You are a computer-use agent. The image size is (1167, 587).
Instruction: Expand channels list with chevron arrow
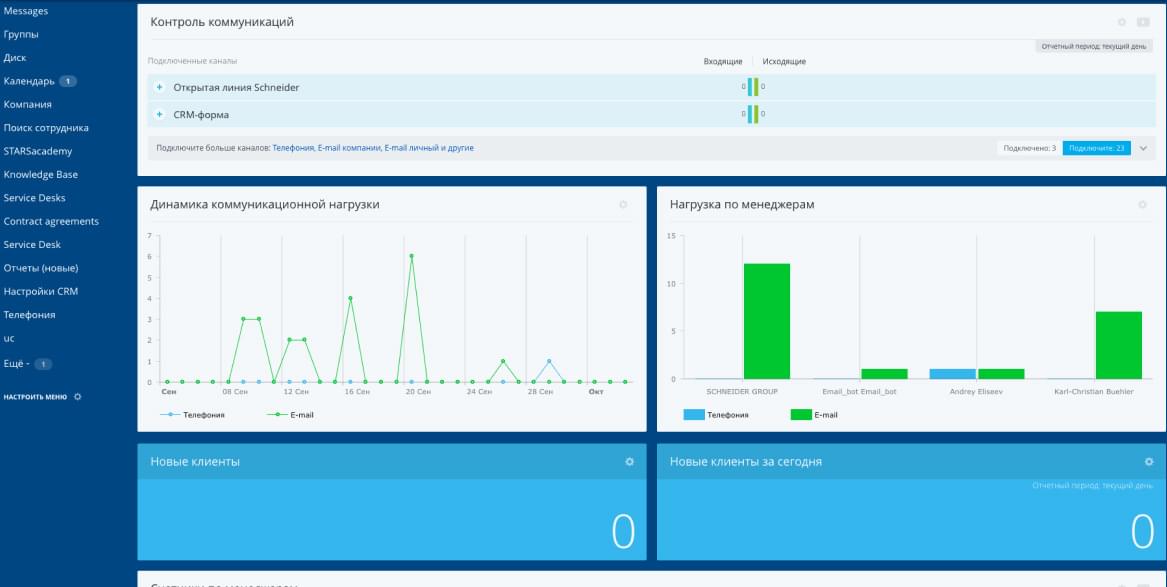[1143, 148]
